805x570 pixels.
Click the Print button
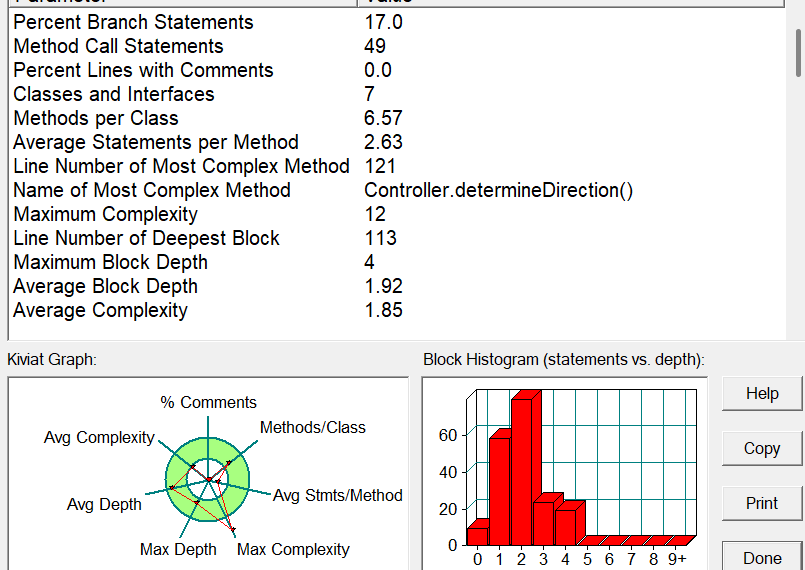(762, 503)
